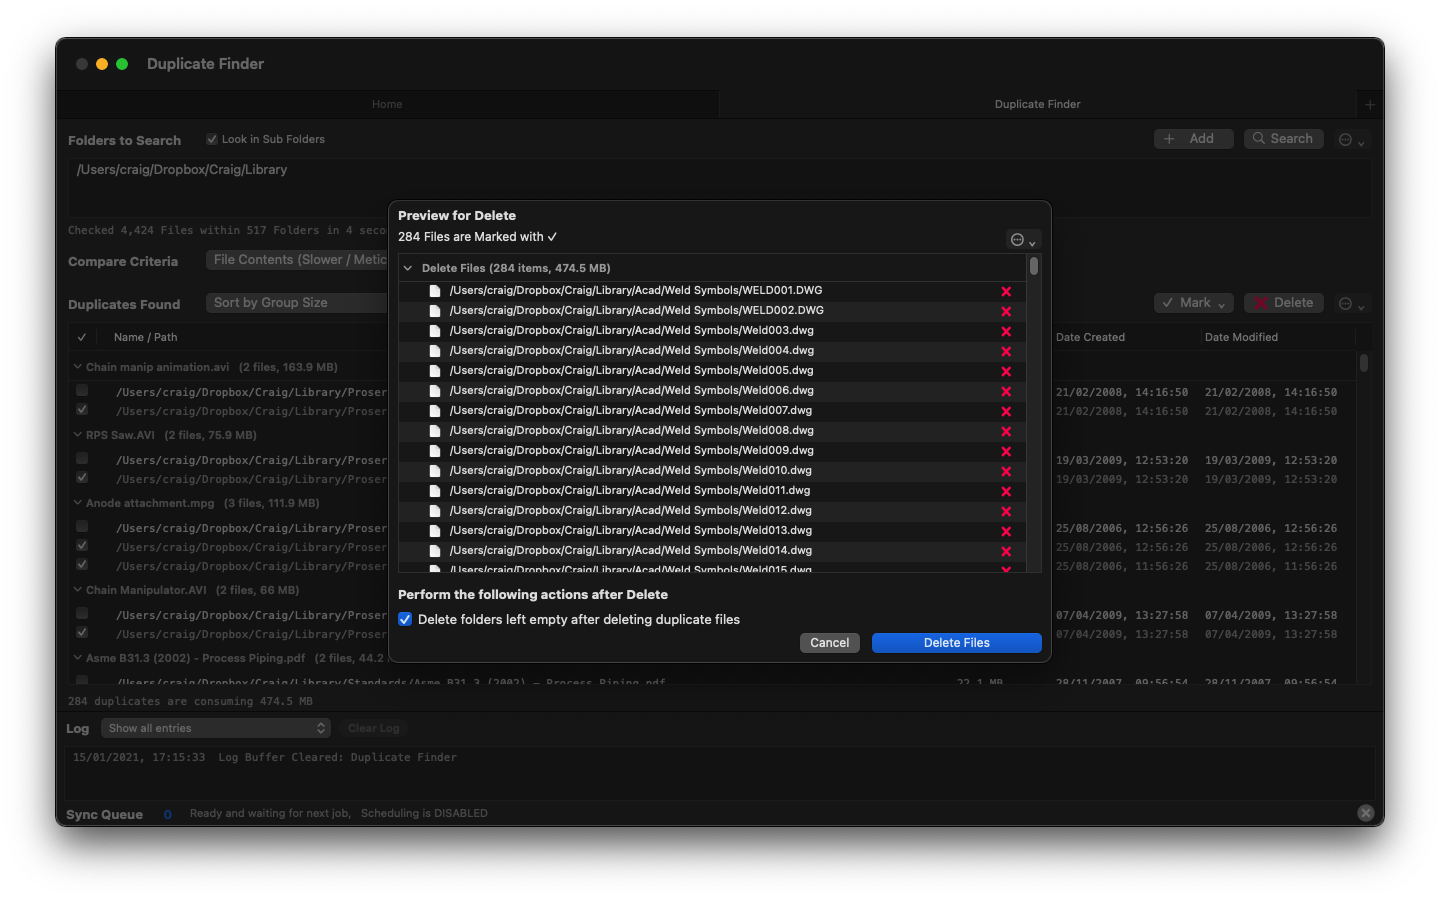Open options menu icon in Preview dialog
The width and height of the screenshot is (1440, 900).
point(1022,240)
